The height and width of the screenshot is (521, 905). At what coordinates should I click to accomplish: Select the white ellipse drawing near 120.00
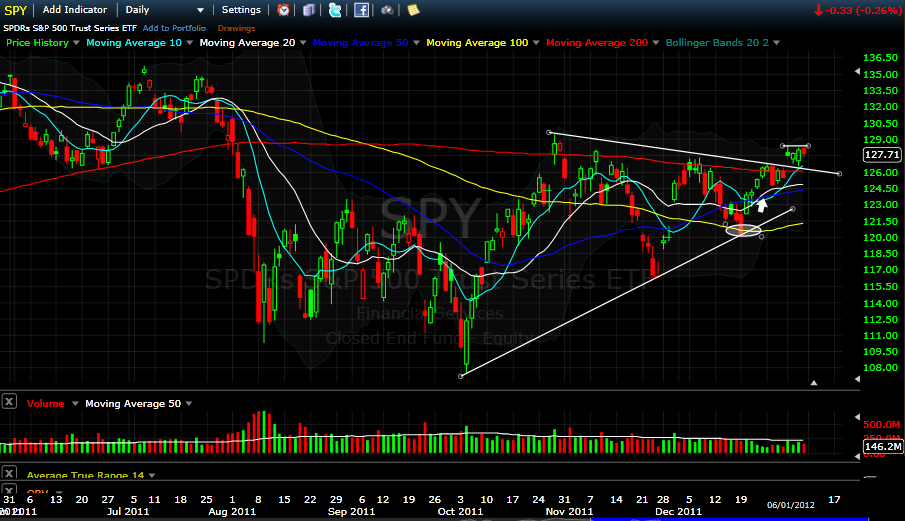[x=743, y=230]
